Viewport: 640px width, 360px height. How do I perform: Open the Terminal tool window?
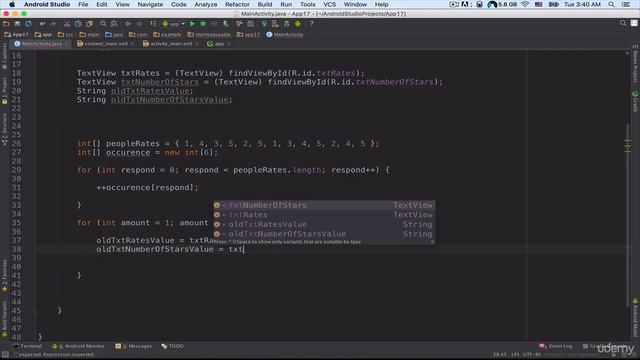[27, 346]
